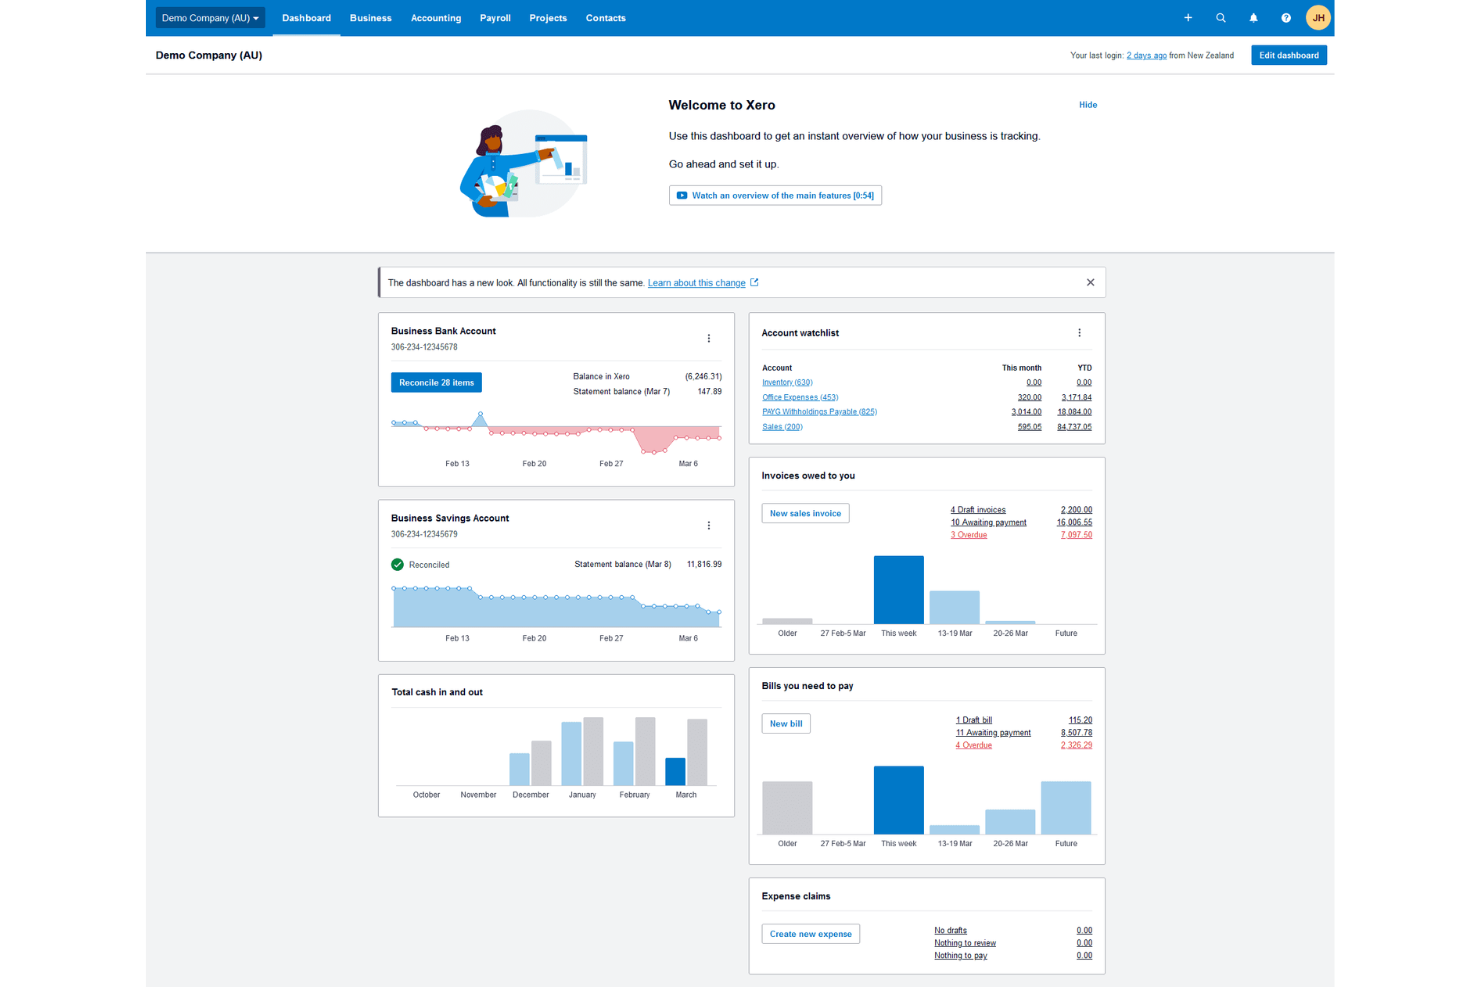Click the Business Savings Account title
The height and width of the screenshot is (987, 1480).
[x=450, y=518]
